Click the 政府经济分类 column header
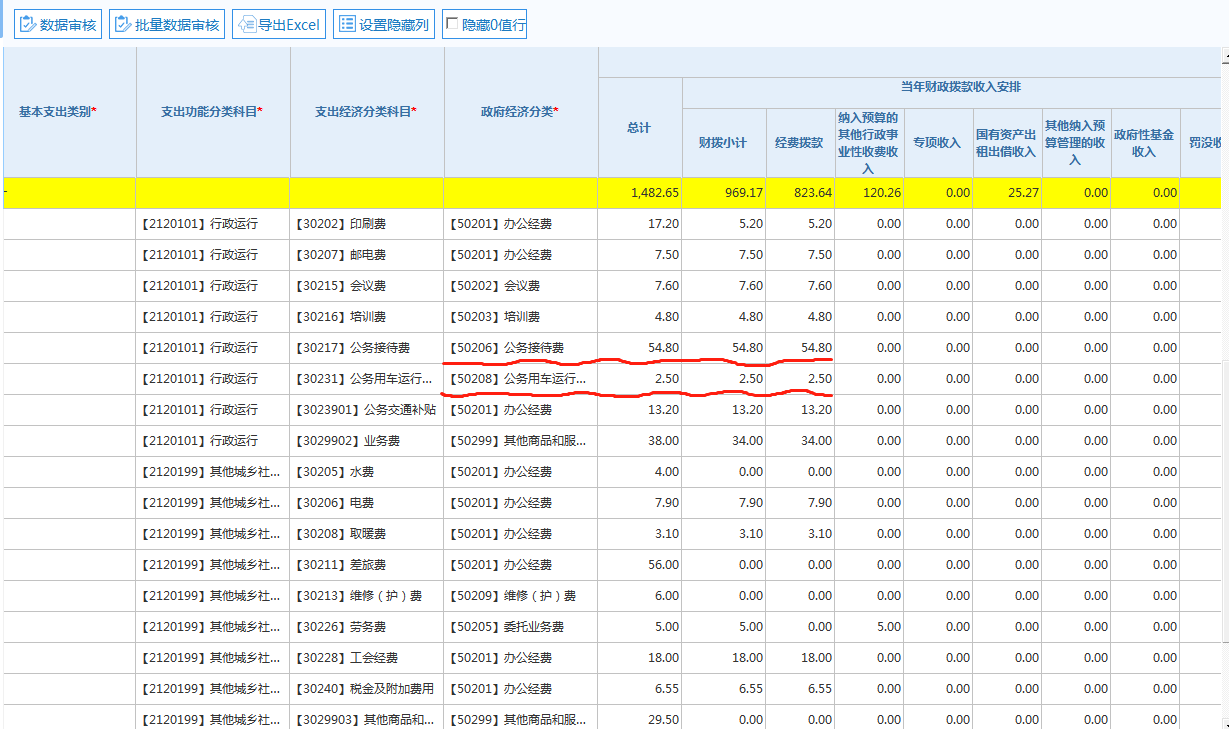The width and height of the screenshot is (1229, 729). coord(520,112)
